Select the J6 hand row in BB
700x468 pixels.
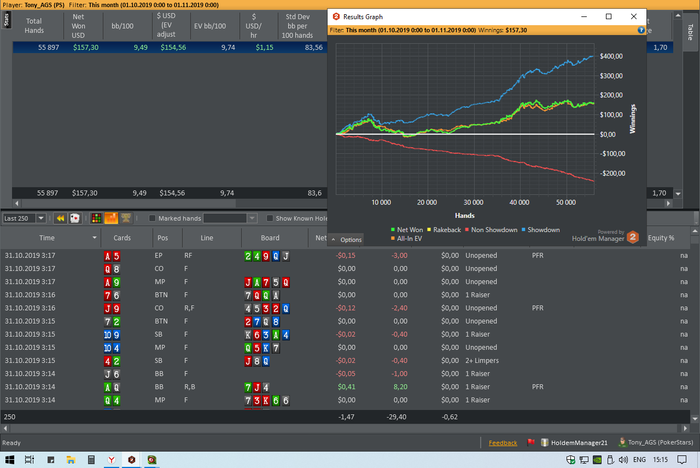[346, 374]
